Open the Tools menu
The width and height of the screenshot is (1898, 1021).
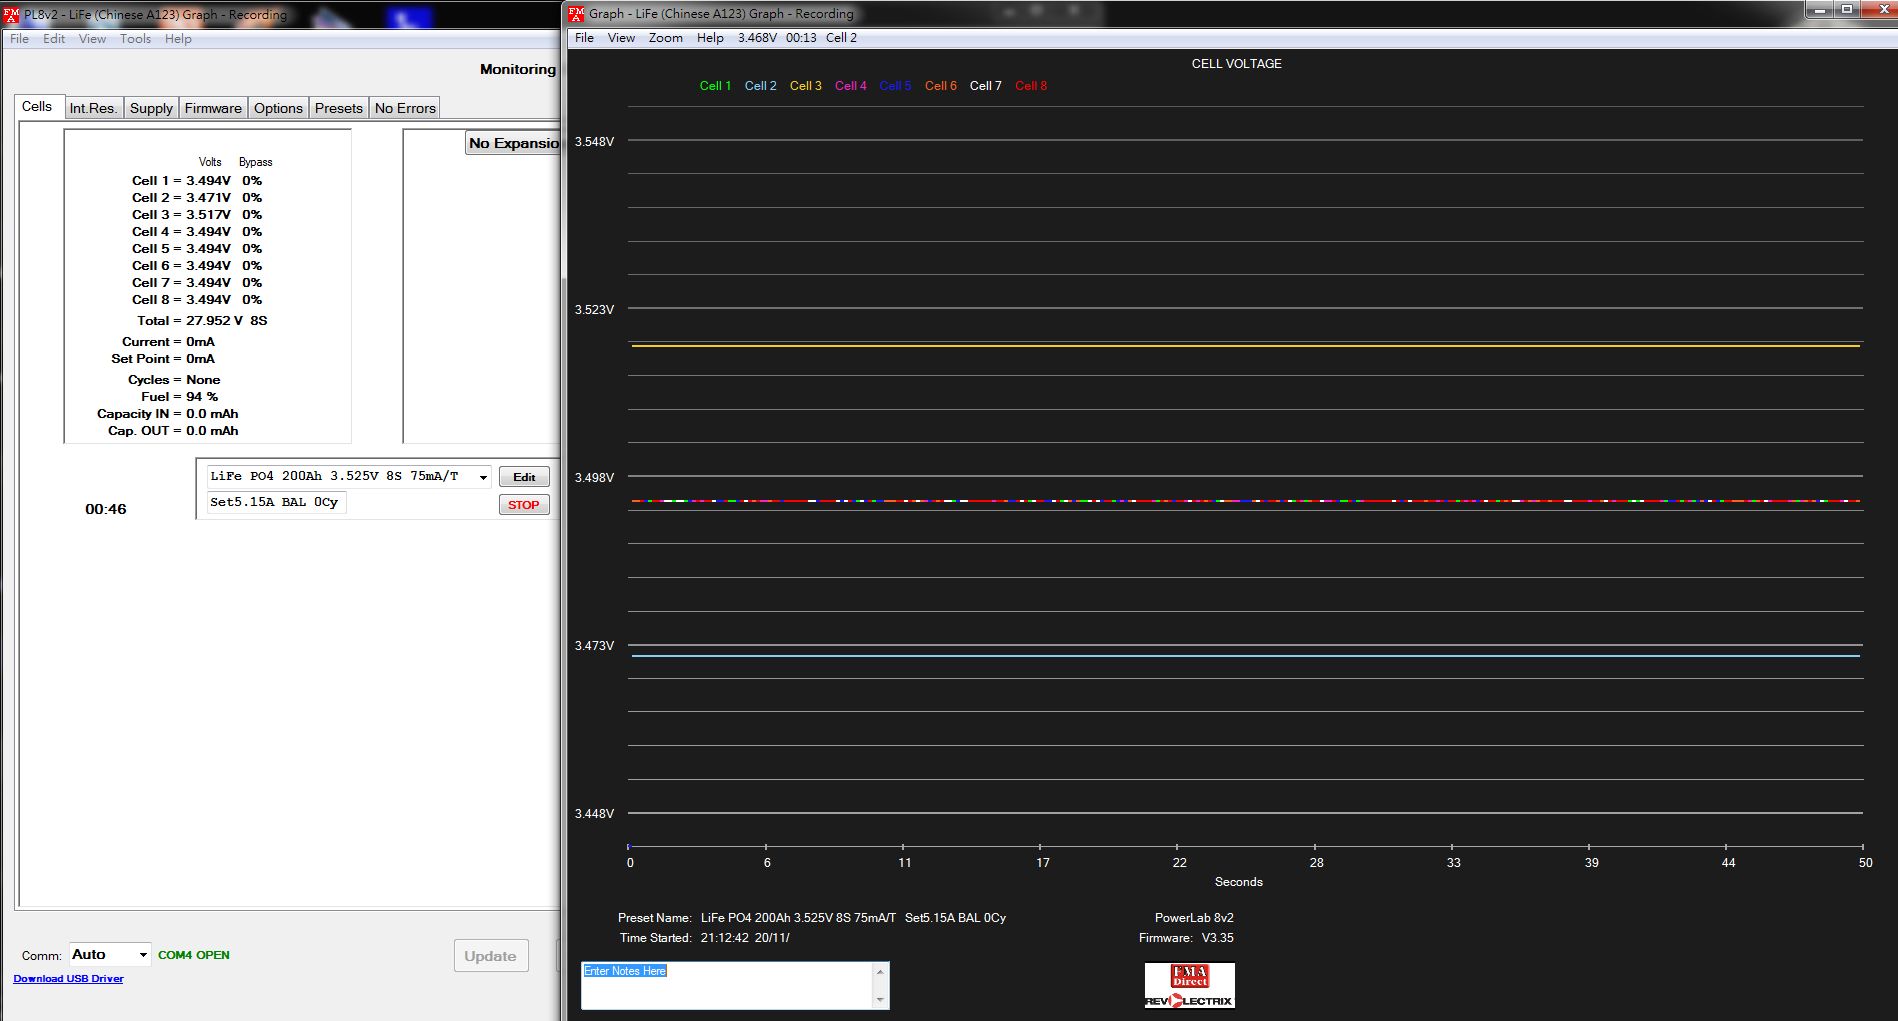[x=135, y=39]
